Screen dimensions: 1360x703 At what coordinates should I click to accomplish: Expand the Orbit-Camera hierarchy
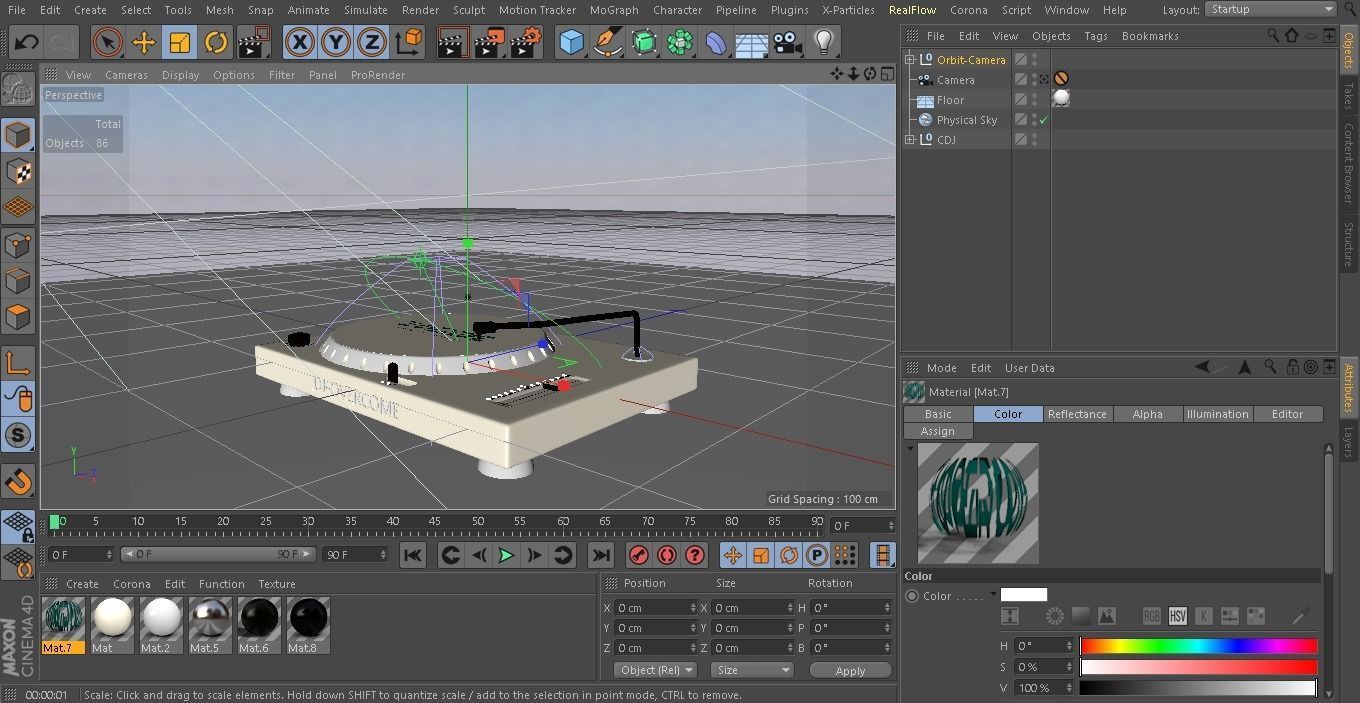(911, 60)
